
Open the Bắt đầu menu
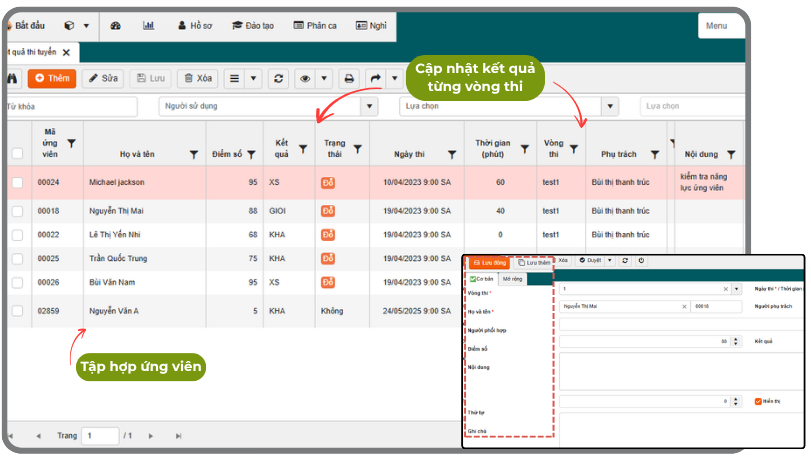26,25
